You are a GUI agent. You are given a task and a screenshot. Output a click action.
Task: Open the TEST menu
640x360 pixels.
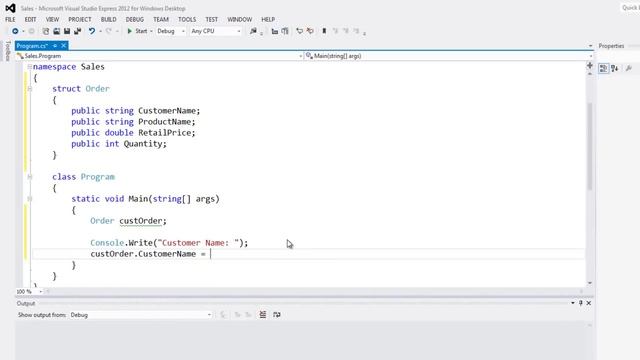(x=211, y=20)
